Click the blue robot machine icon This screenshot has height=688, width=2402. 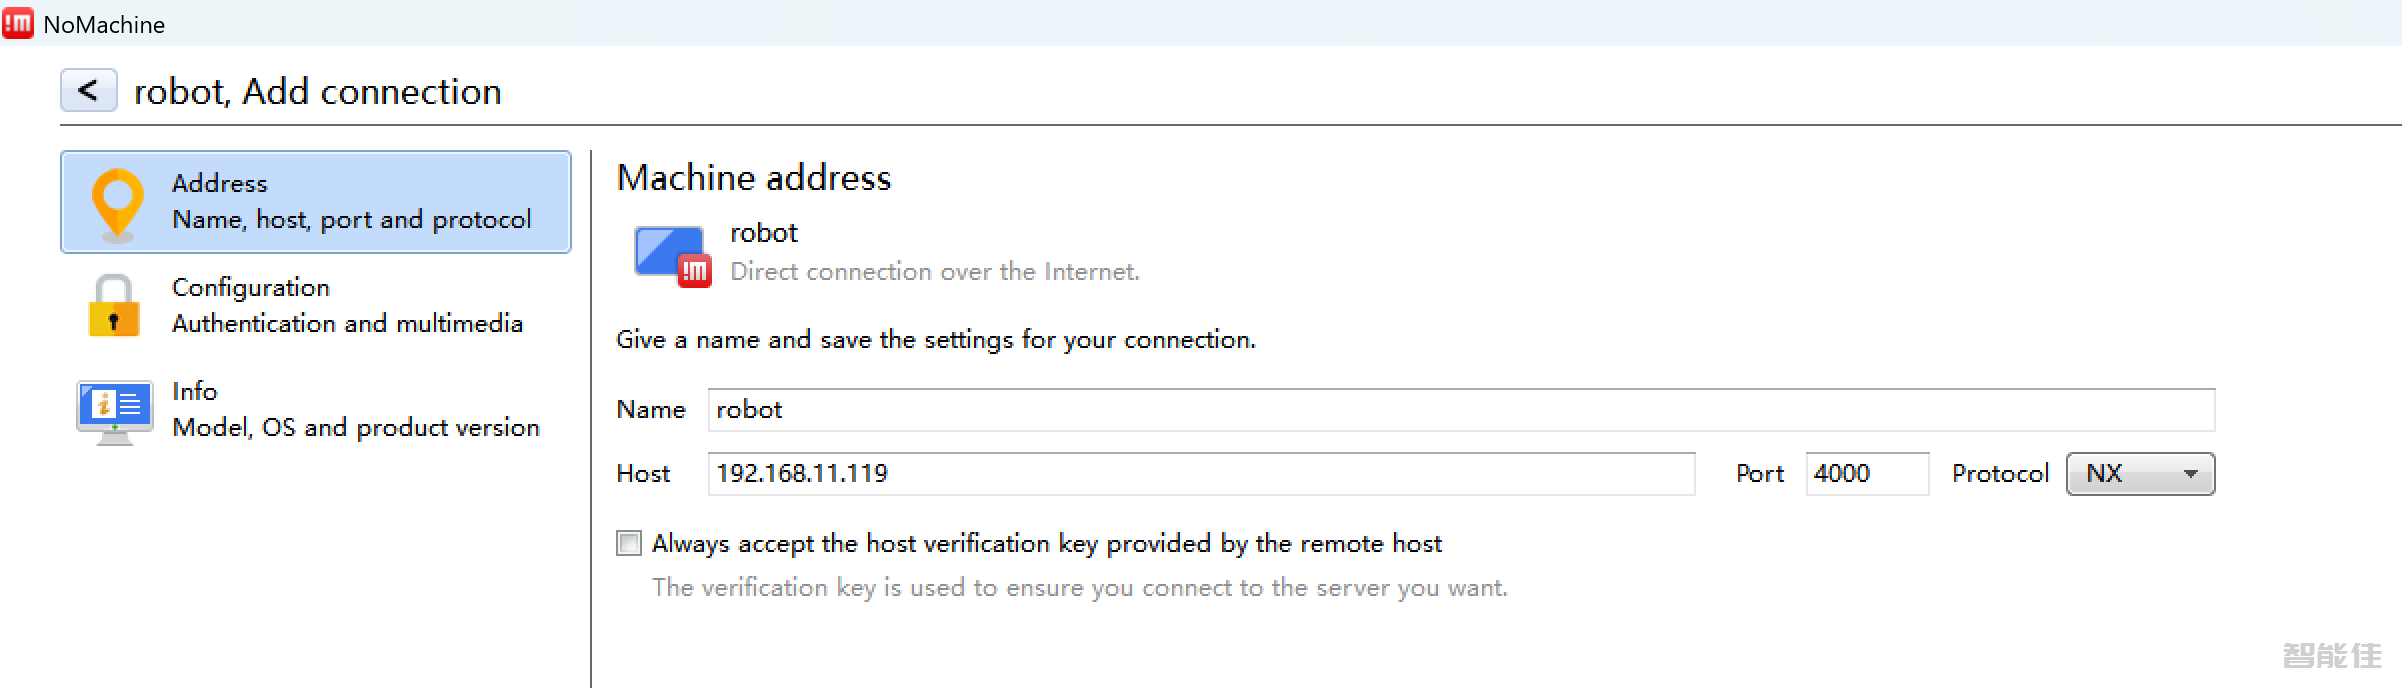[670, 256]
